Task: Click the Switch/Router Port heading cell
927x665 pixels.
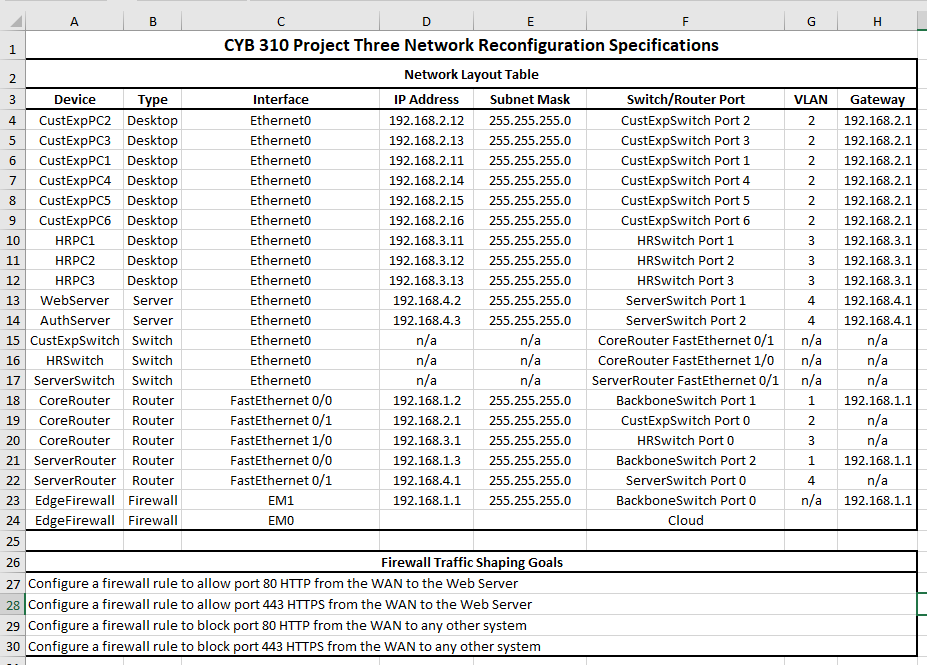Action: [x=685, y=99]
